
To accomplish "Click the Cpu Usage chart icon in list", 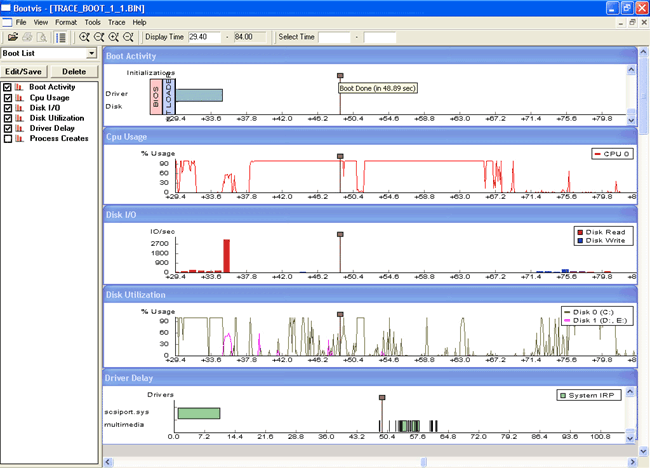I will click(x=19, y=98).
